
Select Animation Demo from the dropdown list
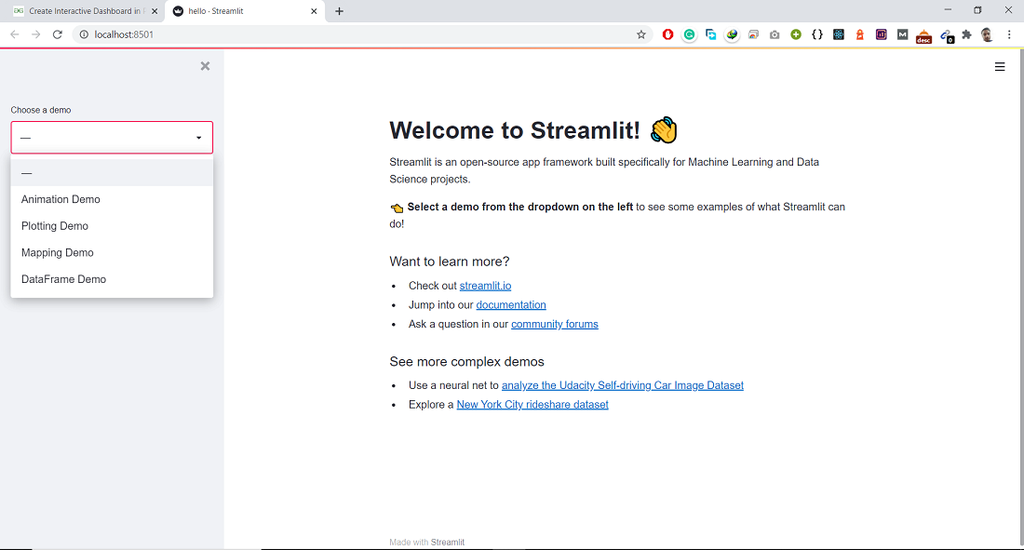point(112,199)
